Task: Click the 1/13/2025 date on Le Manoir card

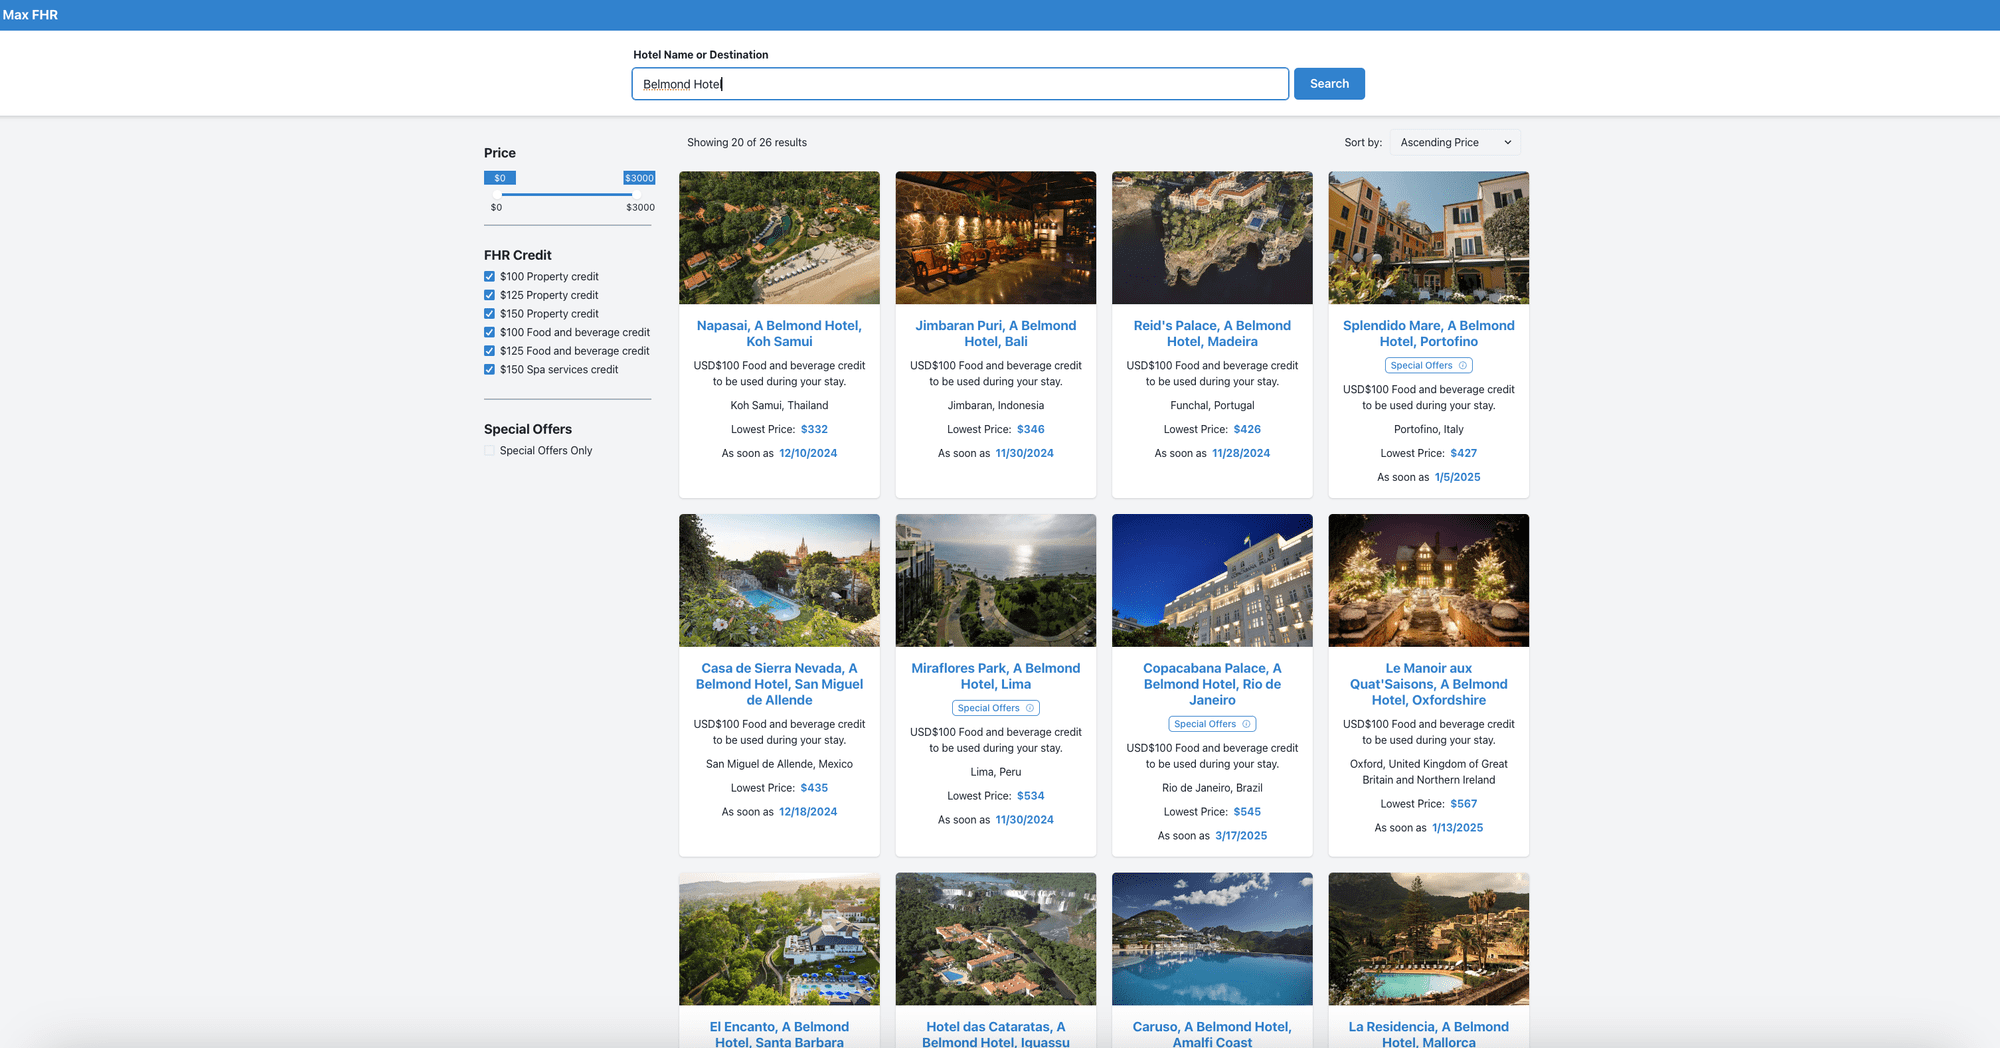Action: pos(1458,829)
